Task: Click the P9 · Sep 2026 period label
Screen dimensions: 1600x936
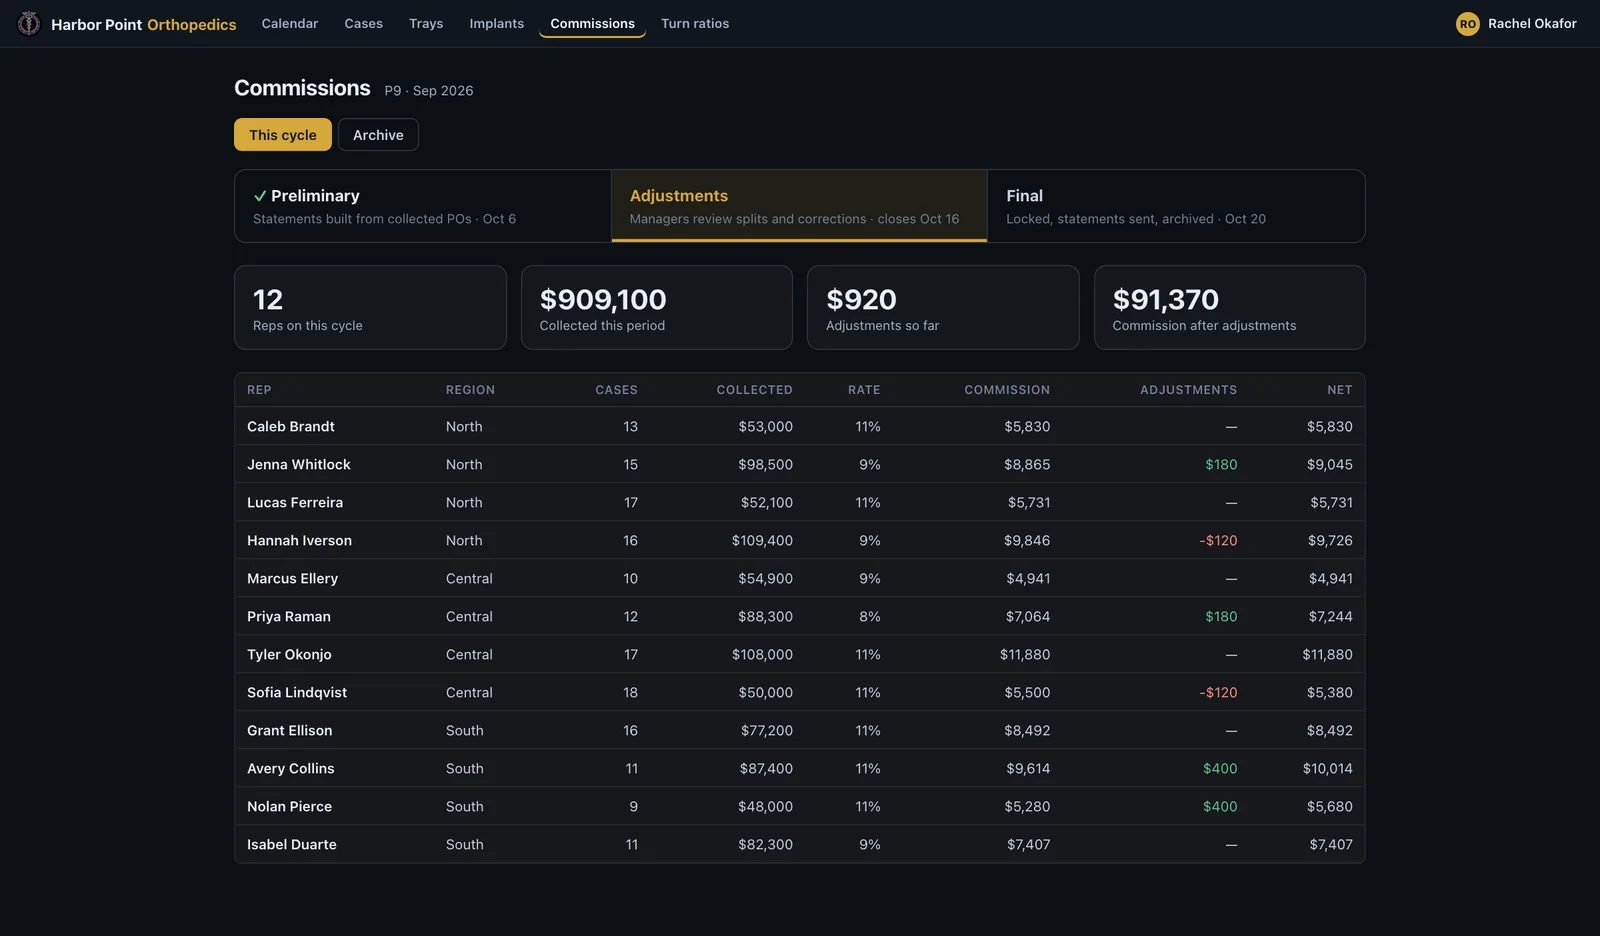Action: [x=429, y=90]
